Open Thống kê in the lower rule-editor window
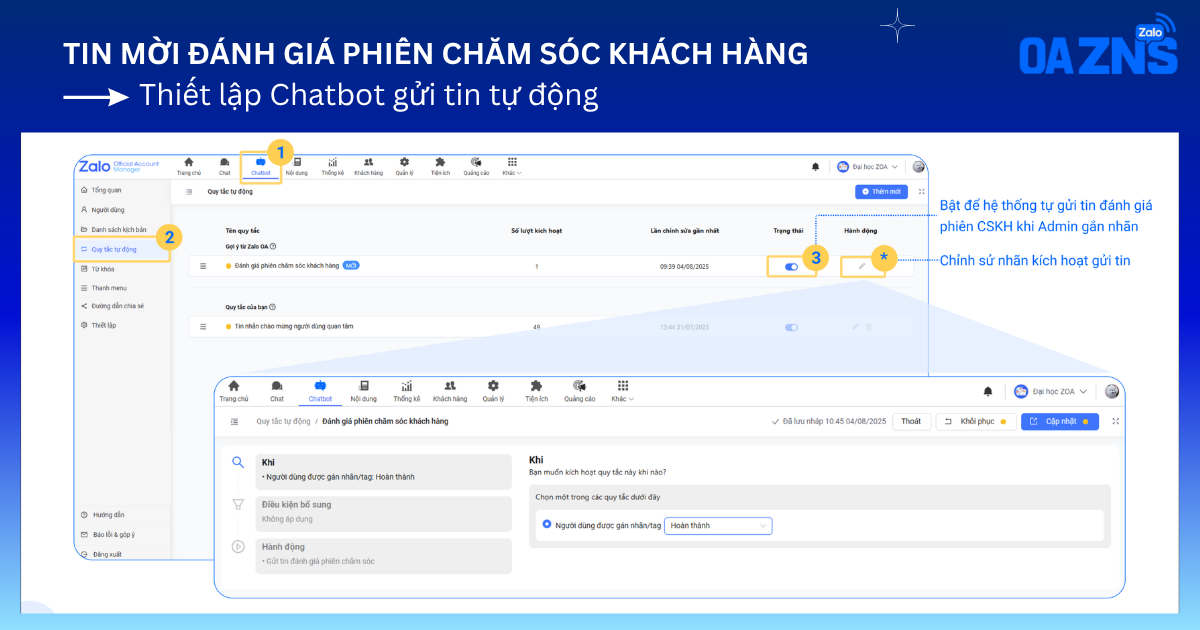1200x630 pixels. (x=407, y=391)
